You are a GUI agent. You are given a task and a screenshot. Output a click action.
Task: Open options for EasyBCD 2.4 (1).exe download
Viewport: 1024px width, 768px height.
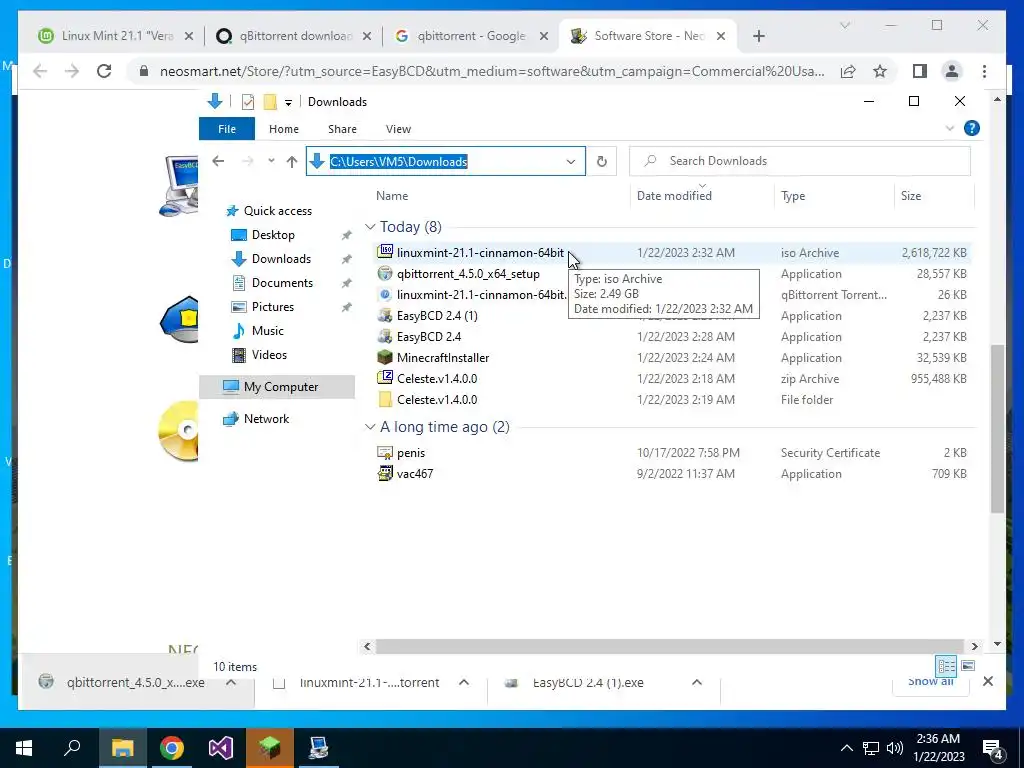point(697,682)
